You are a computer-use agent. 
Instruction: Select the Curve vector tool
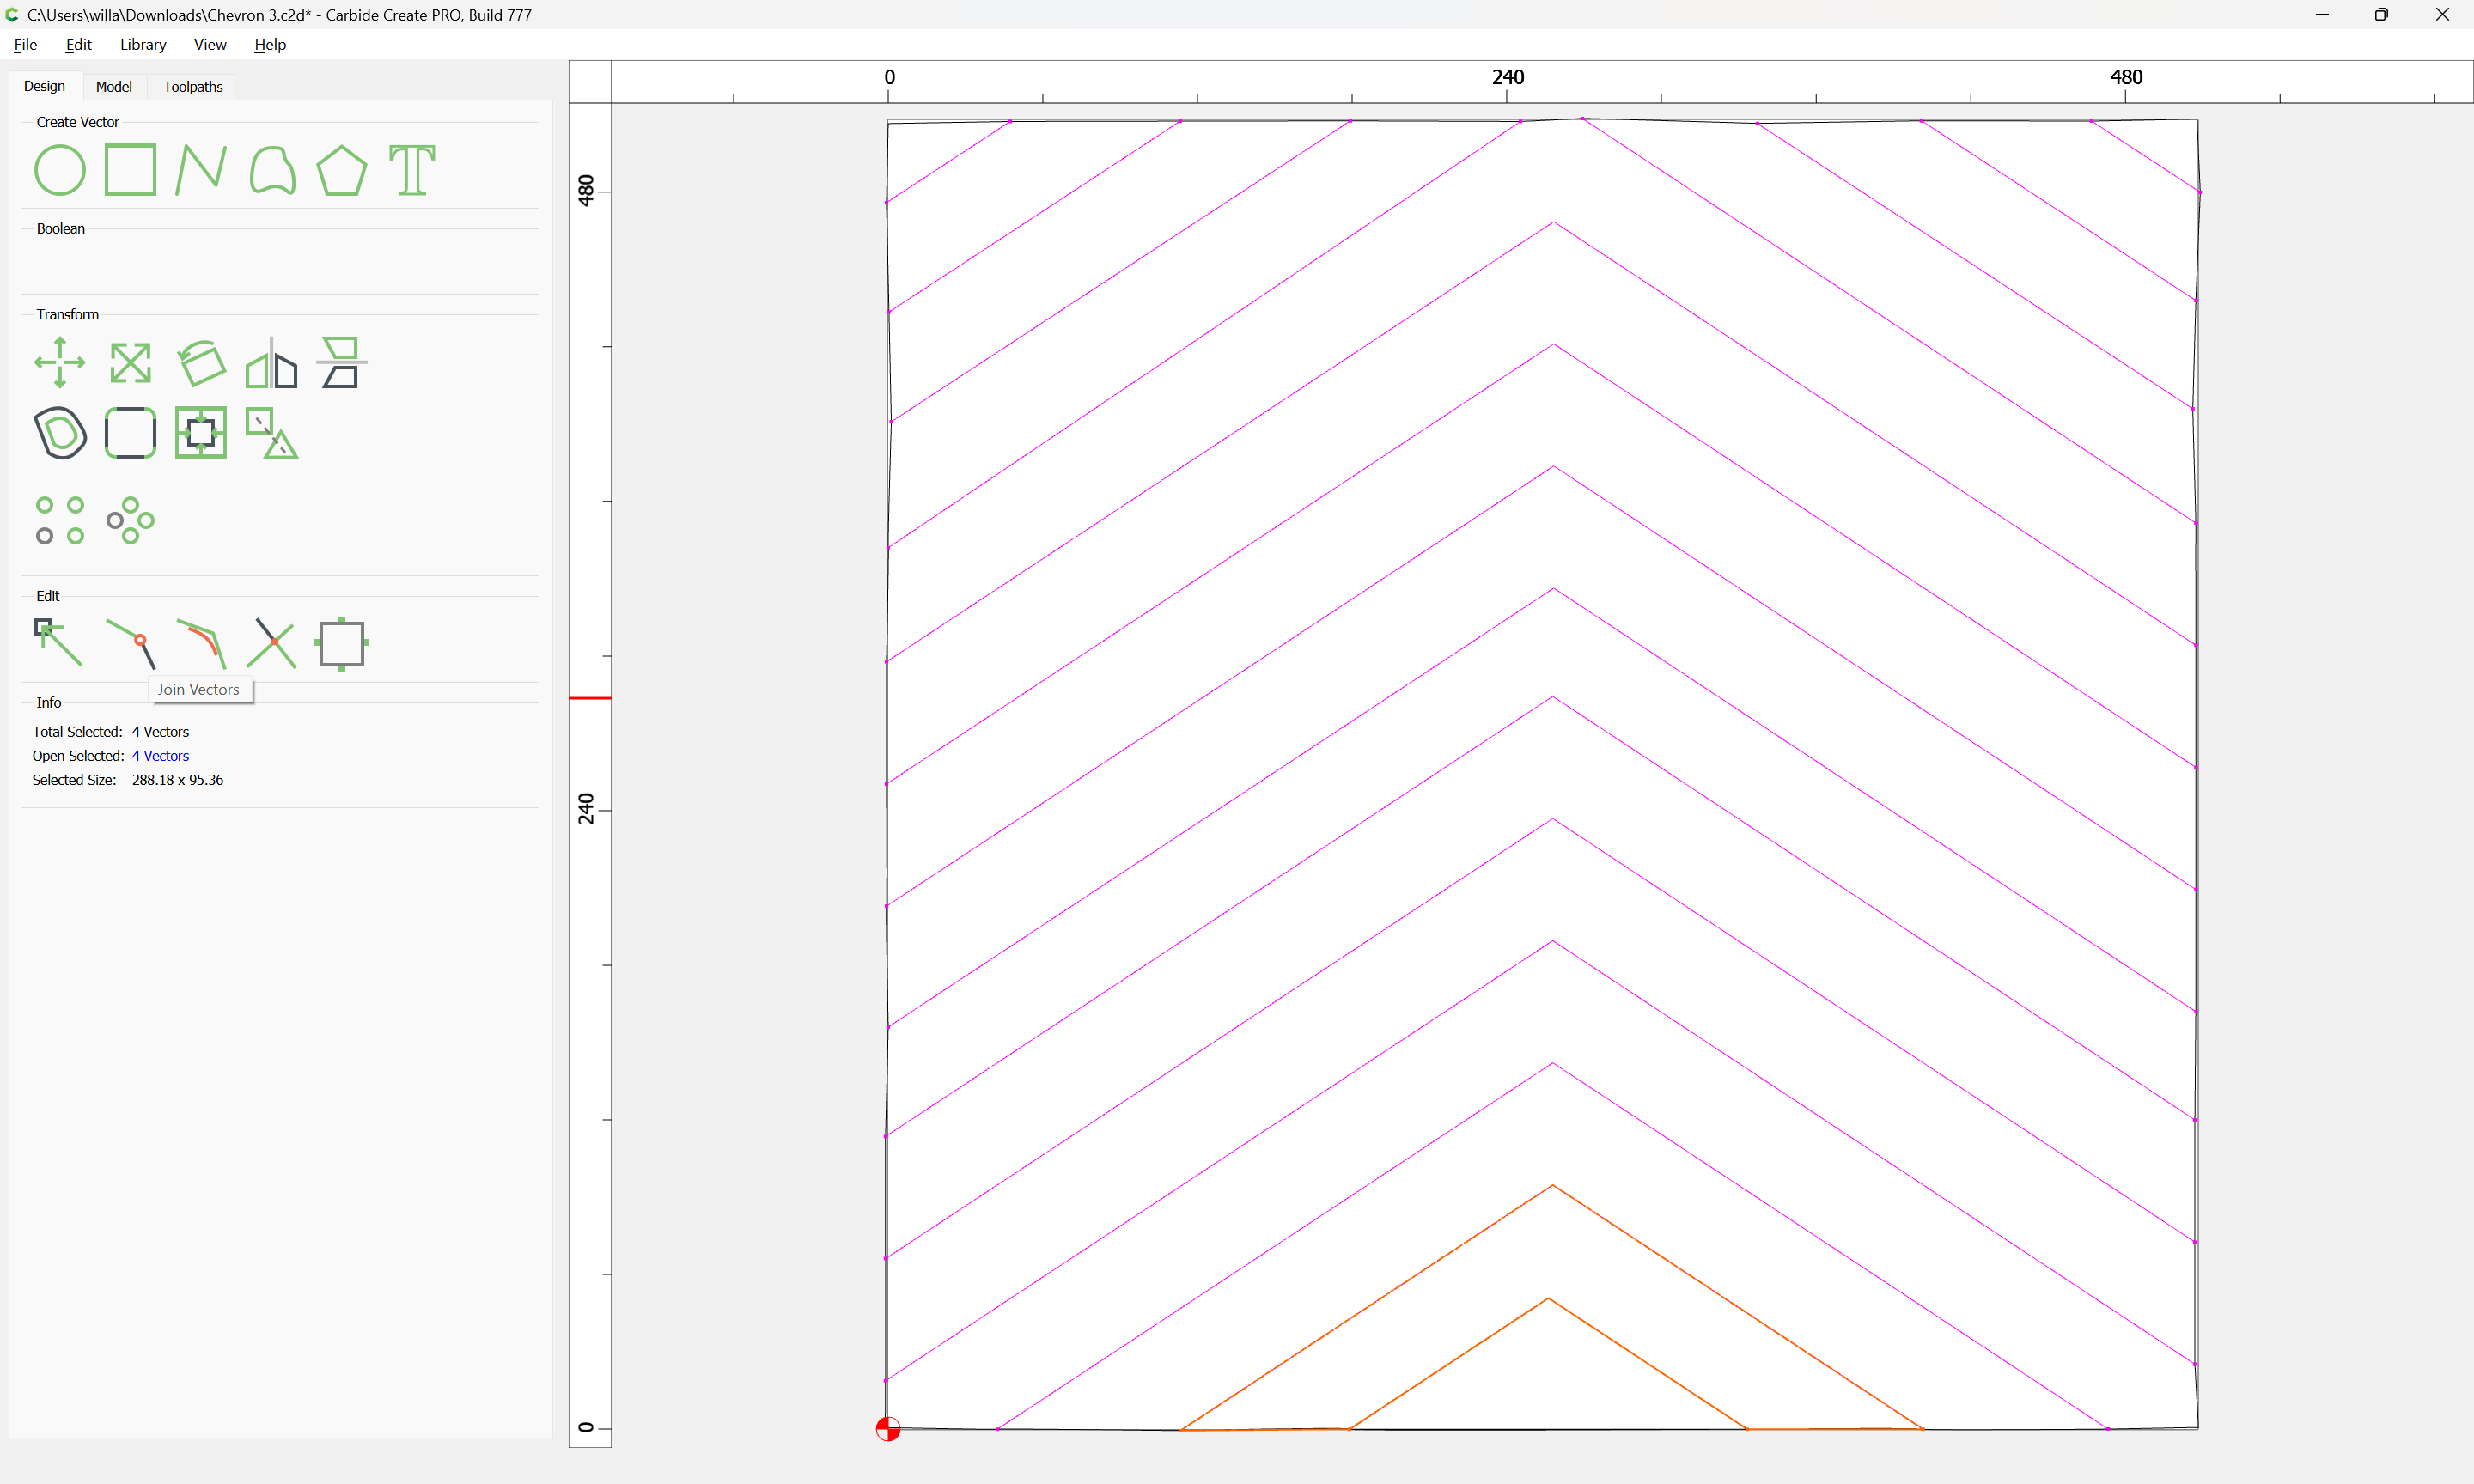pyautogui.click(x=272, y=170)
